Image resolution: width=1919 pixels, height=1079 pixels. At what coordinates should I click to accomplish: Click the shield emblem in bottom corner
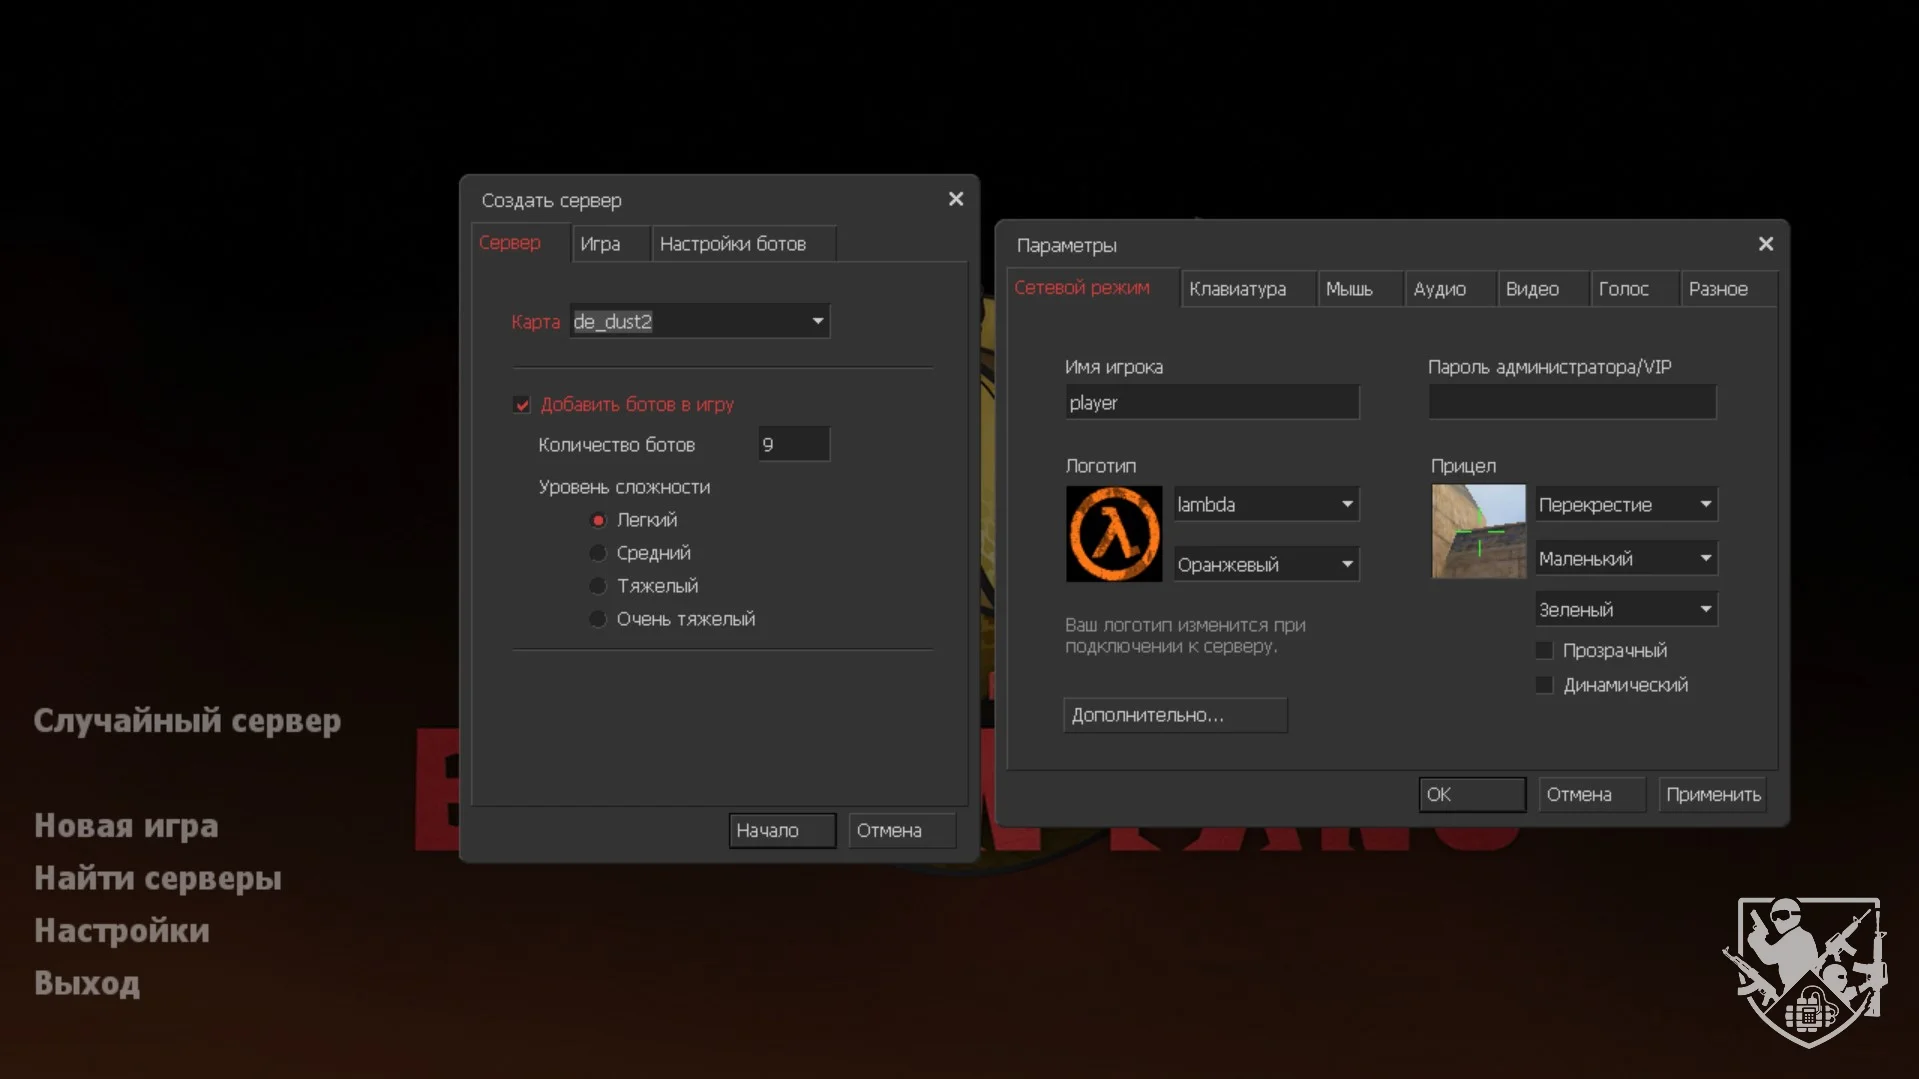pos(1806,971)
